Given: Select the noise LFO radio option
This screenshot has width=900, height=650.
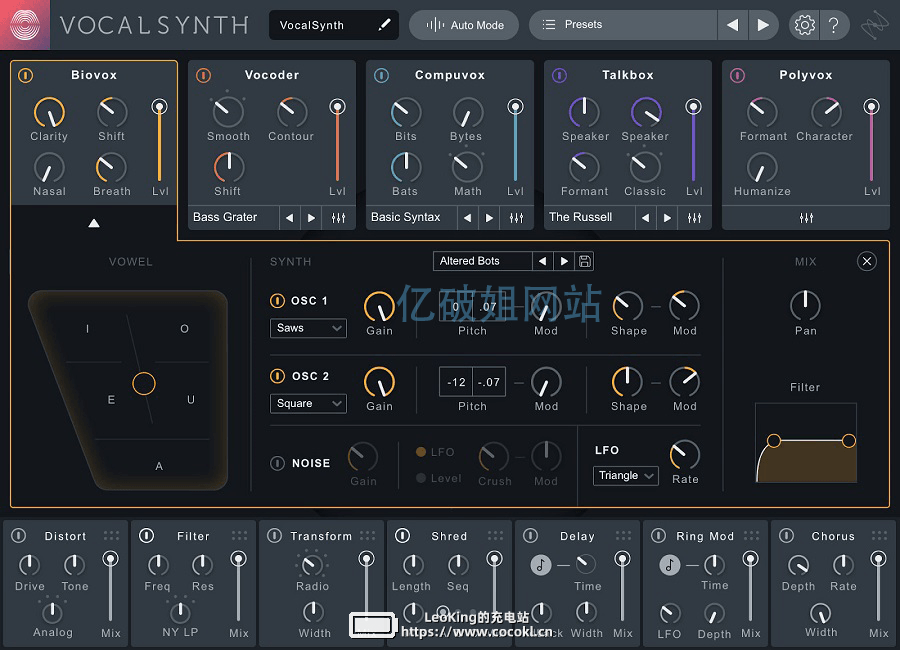Looking at the screenshot, I should point(421,452).
